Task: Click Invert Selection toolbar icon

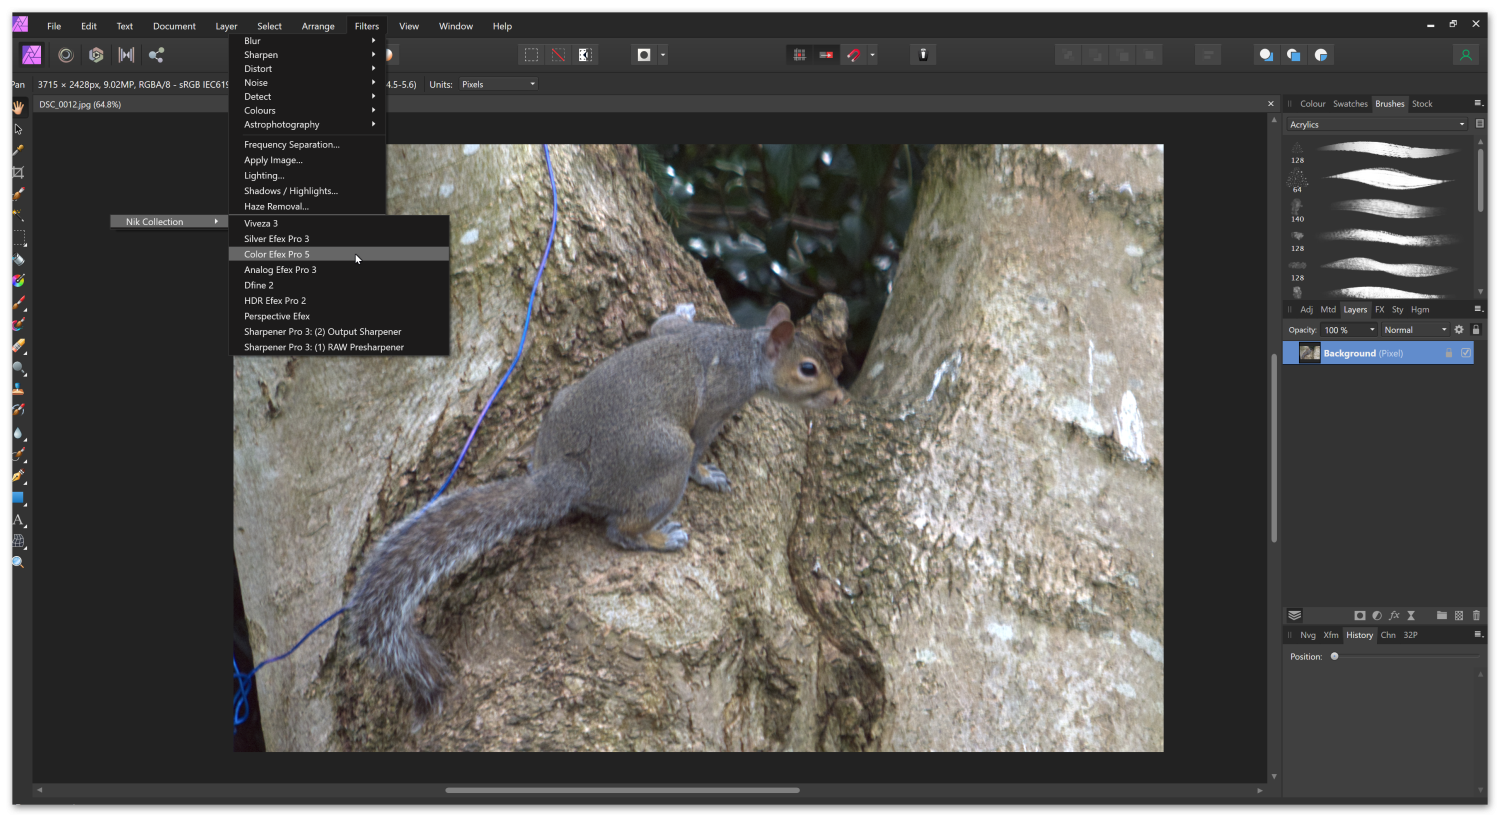Action: (x=585, y=55)
